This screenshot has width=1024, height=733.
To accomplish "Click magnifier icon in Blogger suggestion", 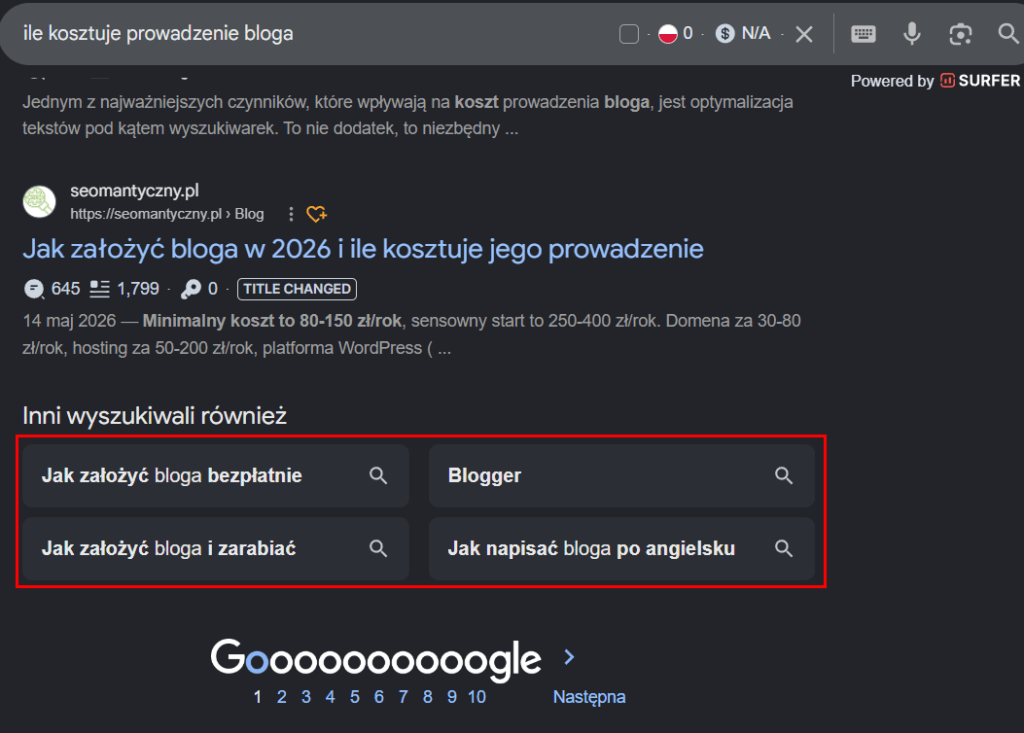I will coord(784,476).
